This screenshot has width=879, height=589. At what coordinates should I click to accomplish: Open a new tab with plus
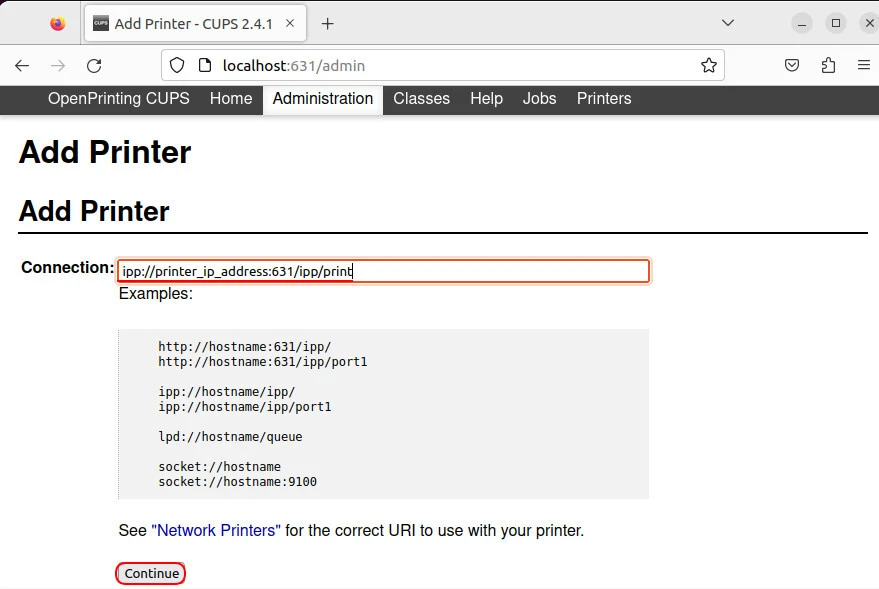[x=327, y=24]
